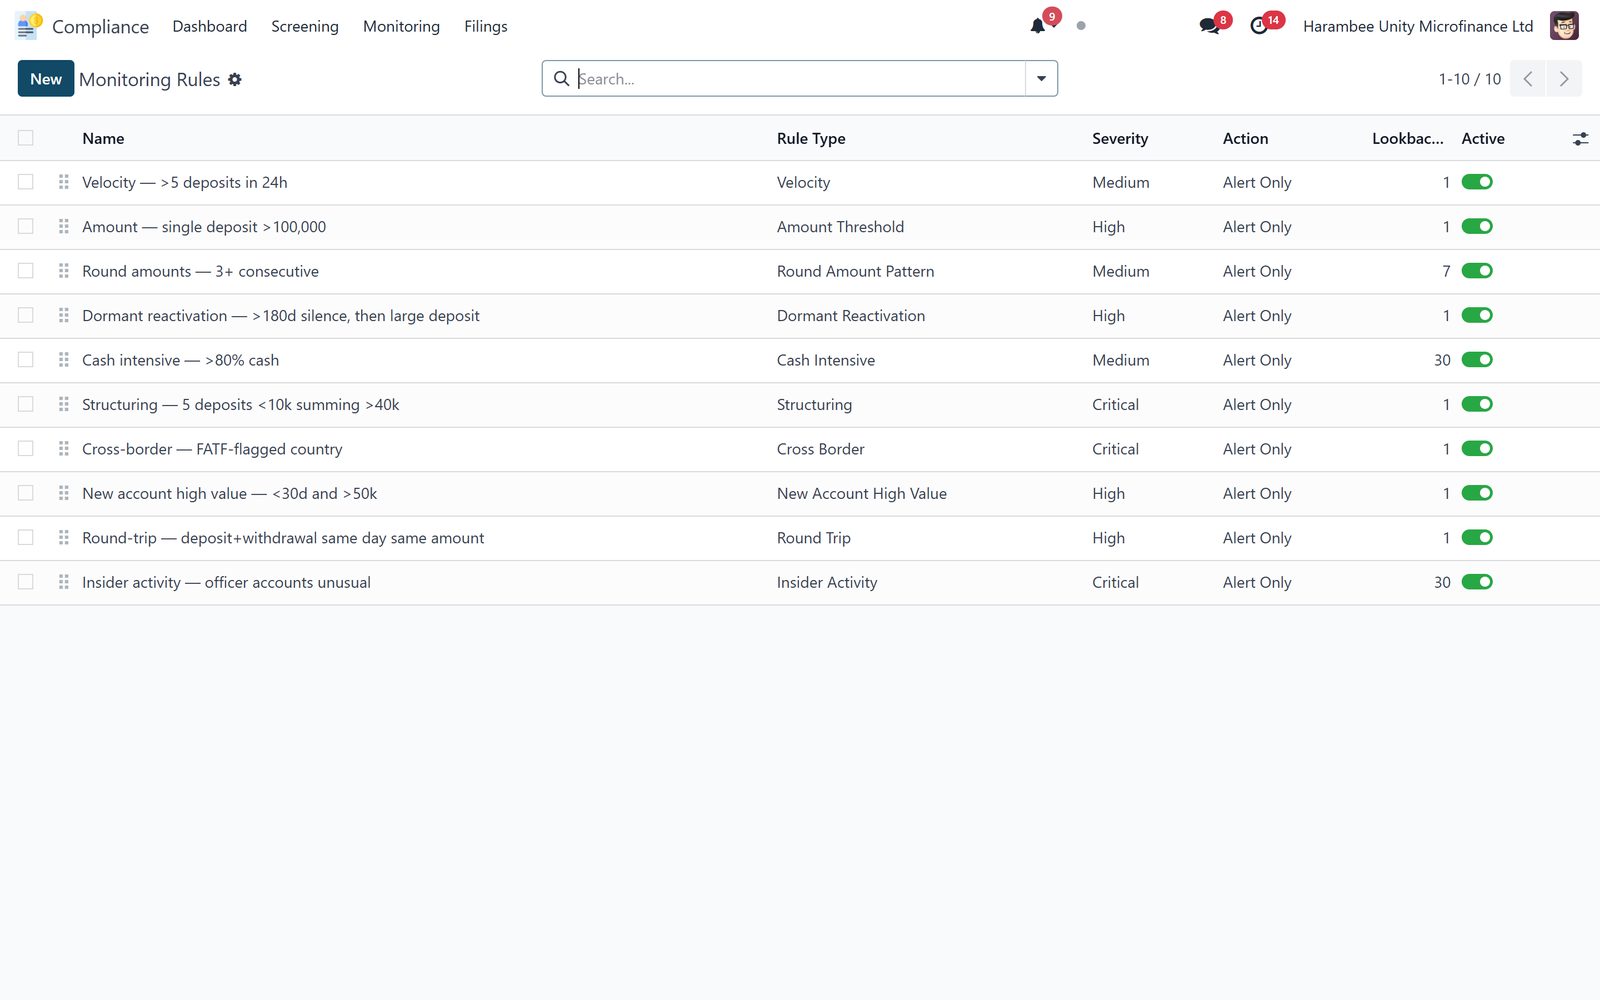Click lookback value 7 in Round amounts row
This screenshot has width=1600, height=1000.
1446,271
